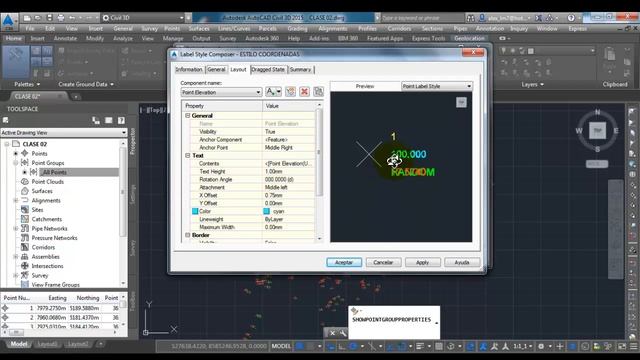
Task: Click the Color property row swatch
Action: point(195,211)
